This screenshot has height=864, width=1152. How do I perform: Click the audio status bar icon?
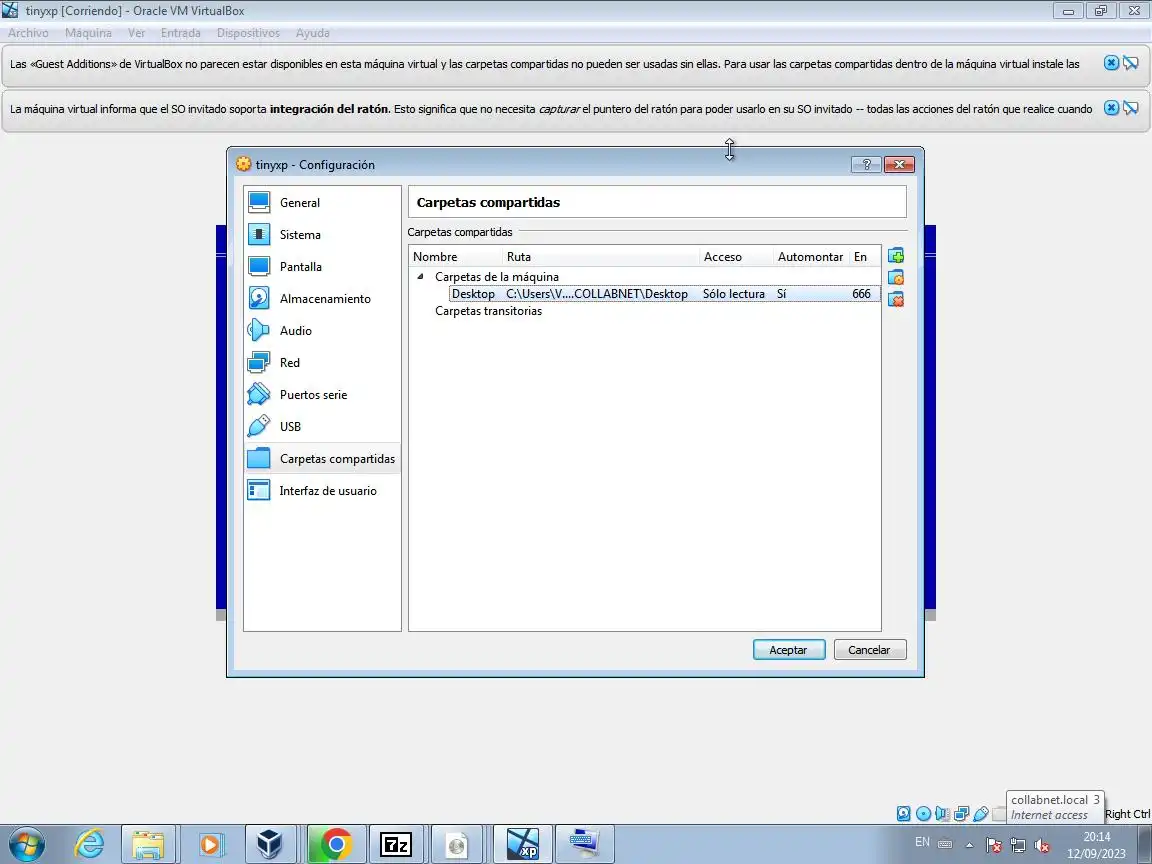pyautogui.click(x=942, y=813)
